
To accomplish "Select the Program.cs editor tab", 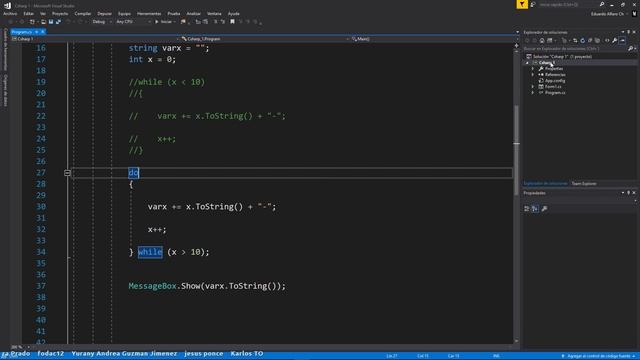I will (22, 32).
